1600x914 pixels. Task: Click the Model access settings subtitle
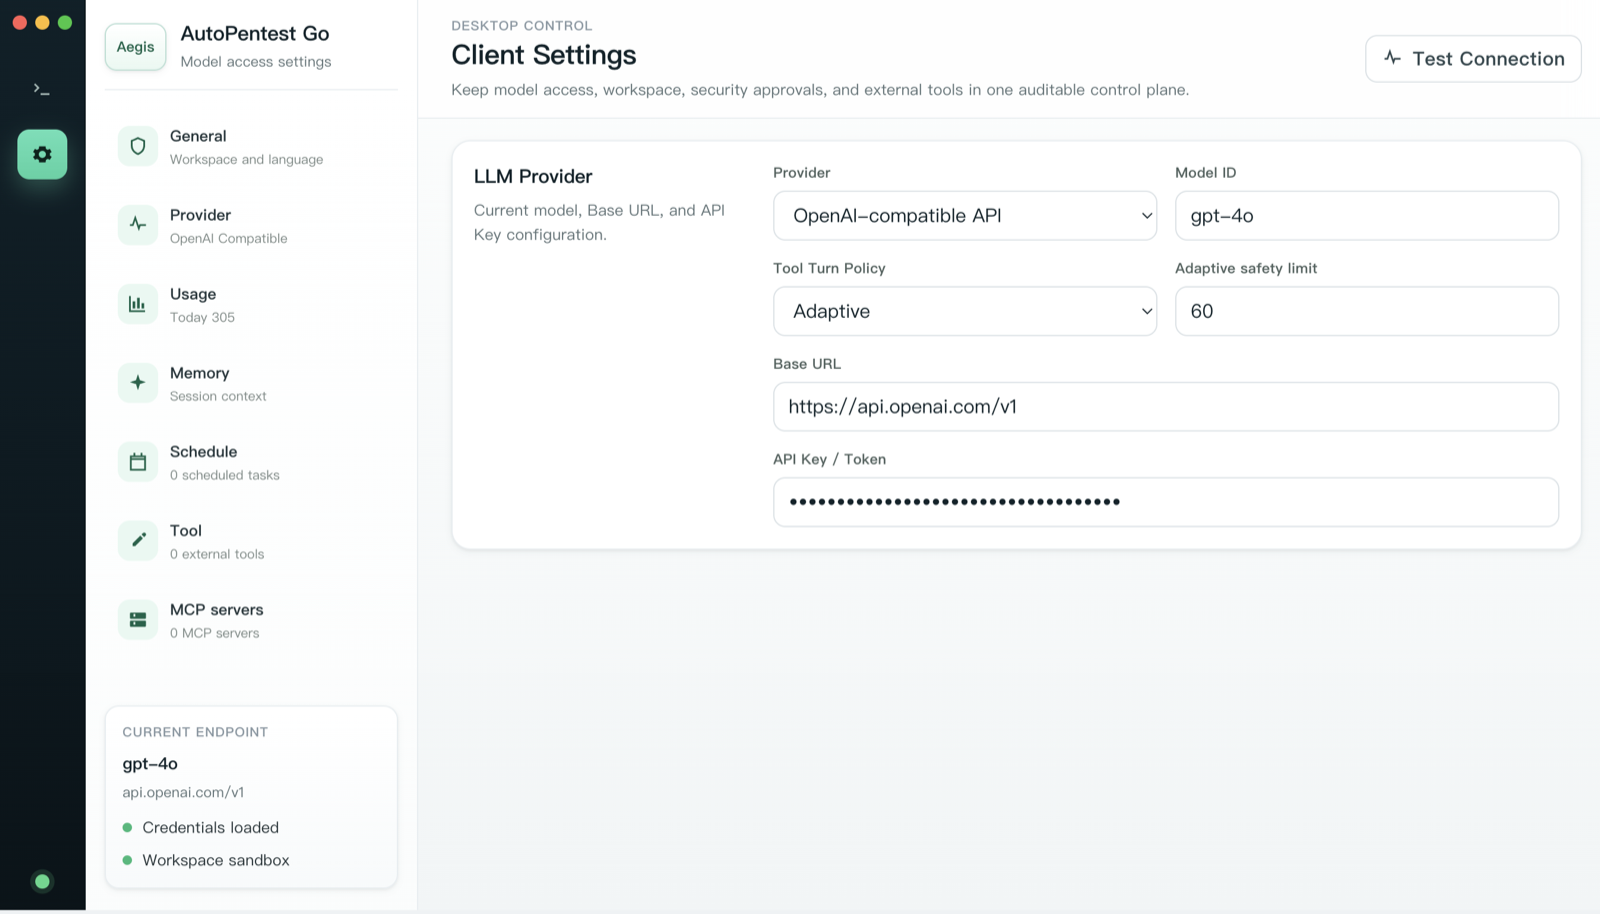click(256, 62)
